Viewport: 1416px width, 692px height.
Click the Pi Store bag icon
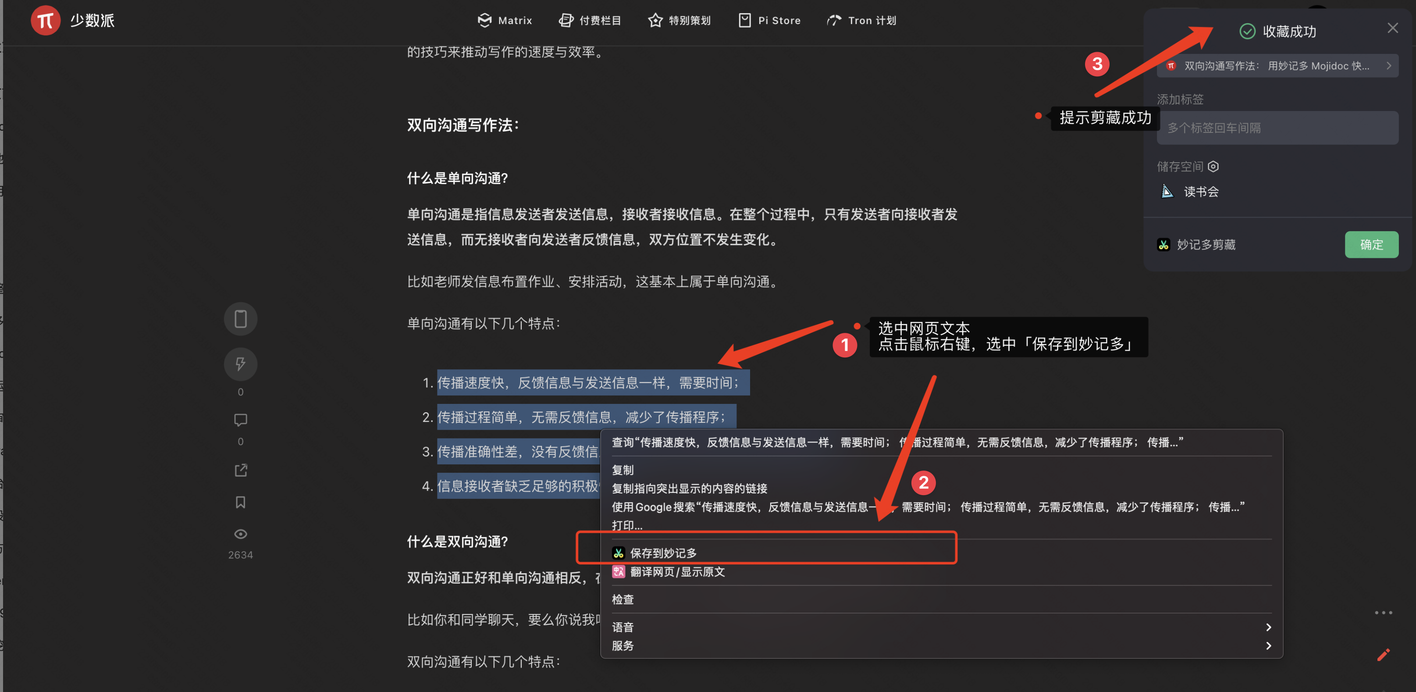(x=744, y=20)
